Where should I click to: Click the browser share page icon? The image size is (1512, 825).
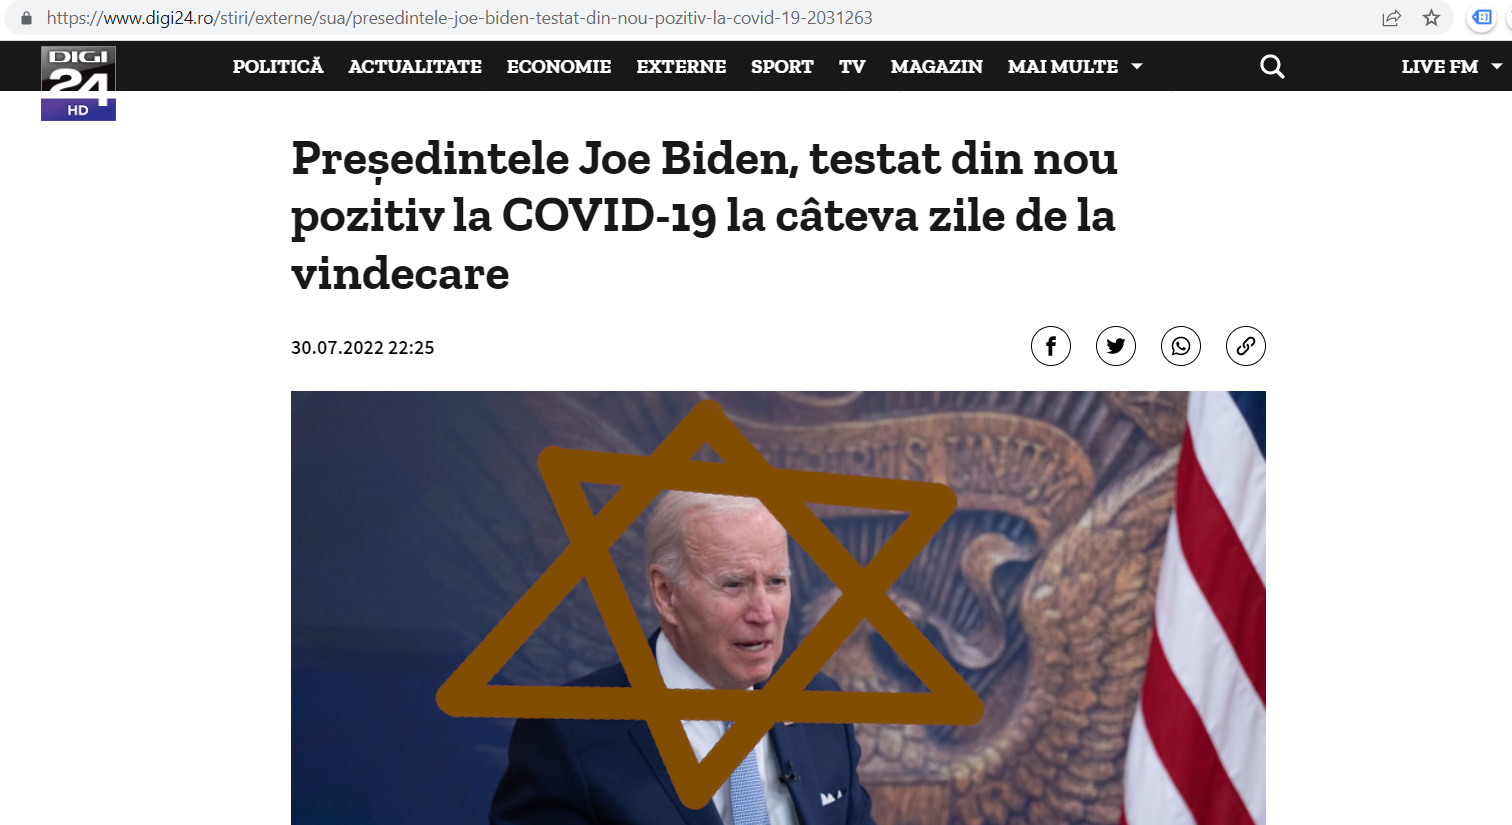(1391, 18)
